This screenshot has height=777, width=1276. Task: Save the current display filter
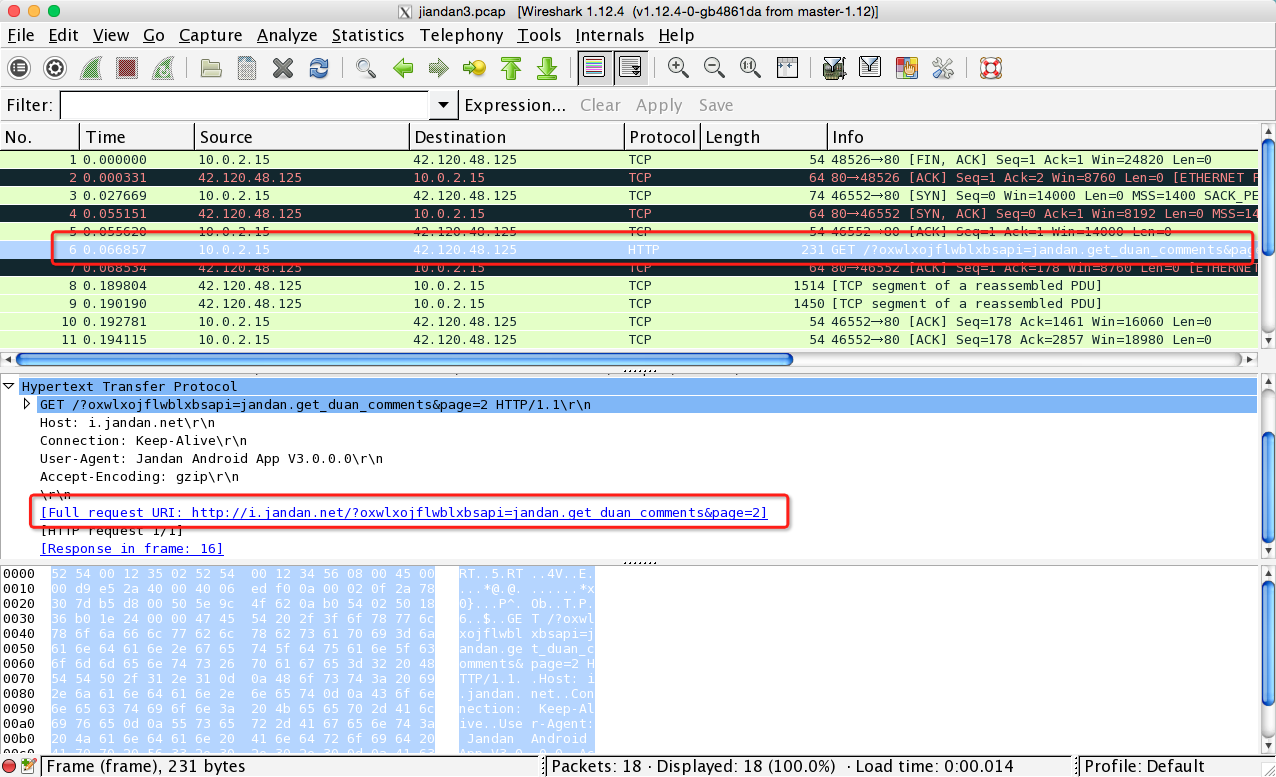[716, 105]
